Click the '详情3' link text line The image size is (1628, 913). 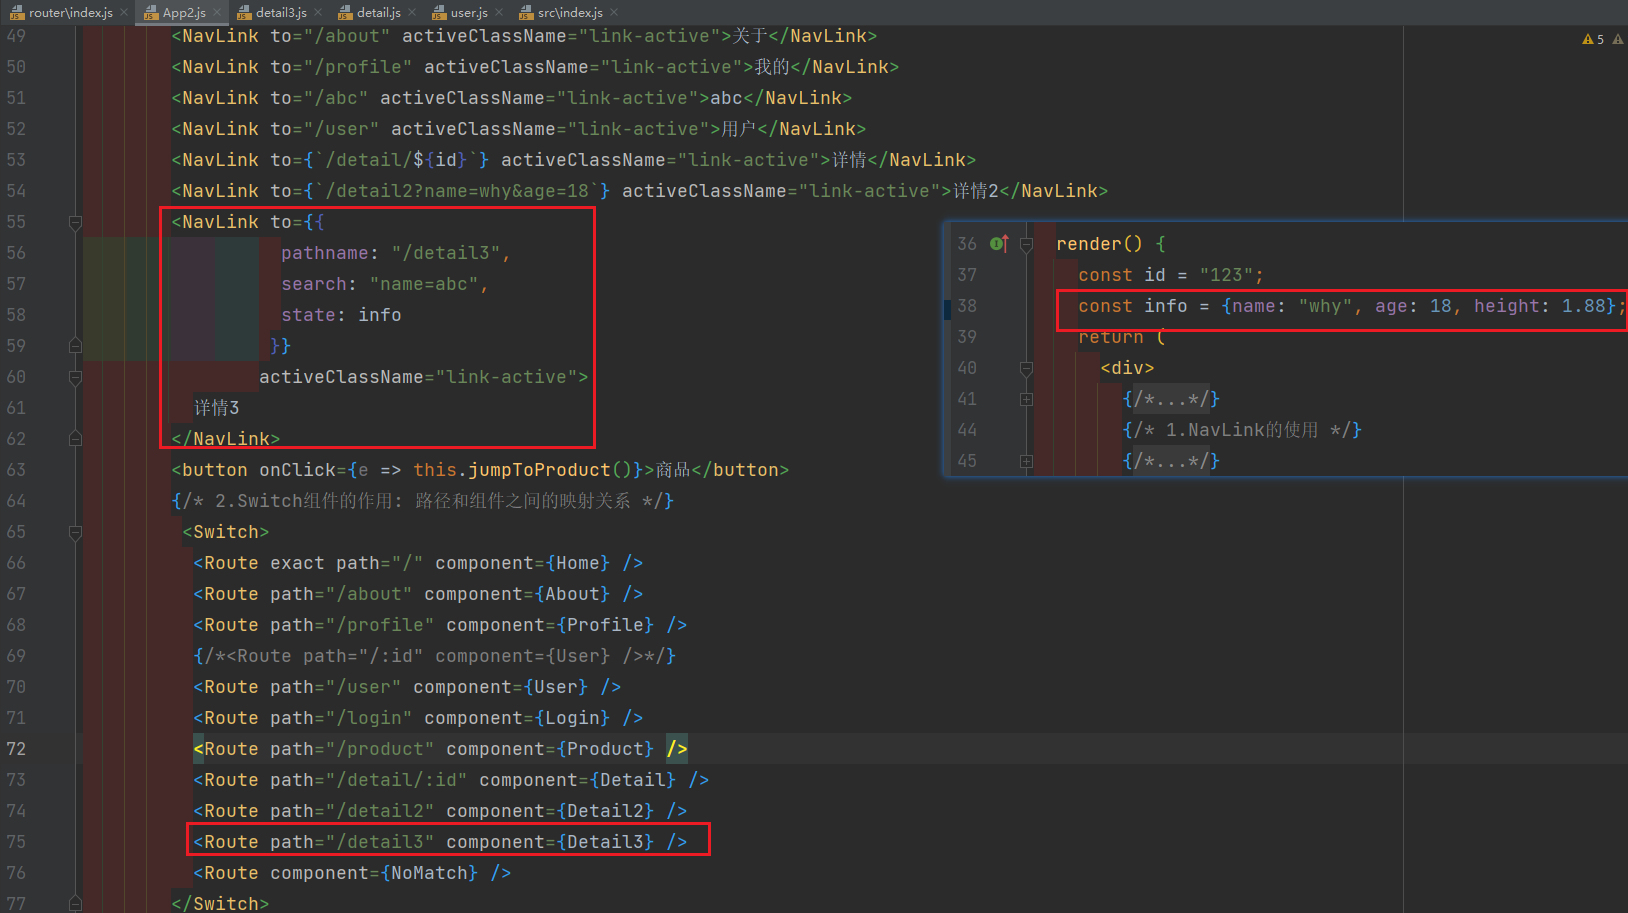(x=216, y=408)
